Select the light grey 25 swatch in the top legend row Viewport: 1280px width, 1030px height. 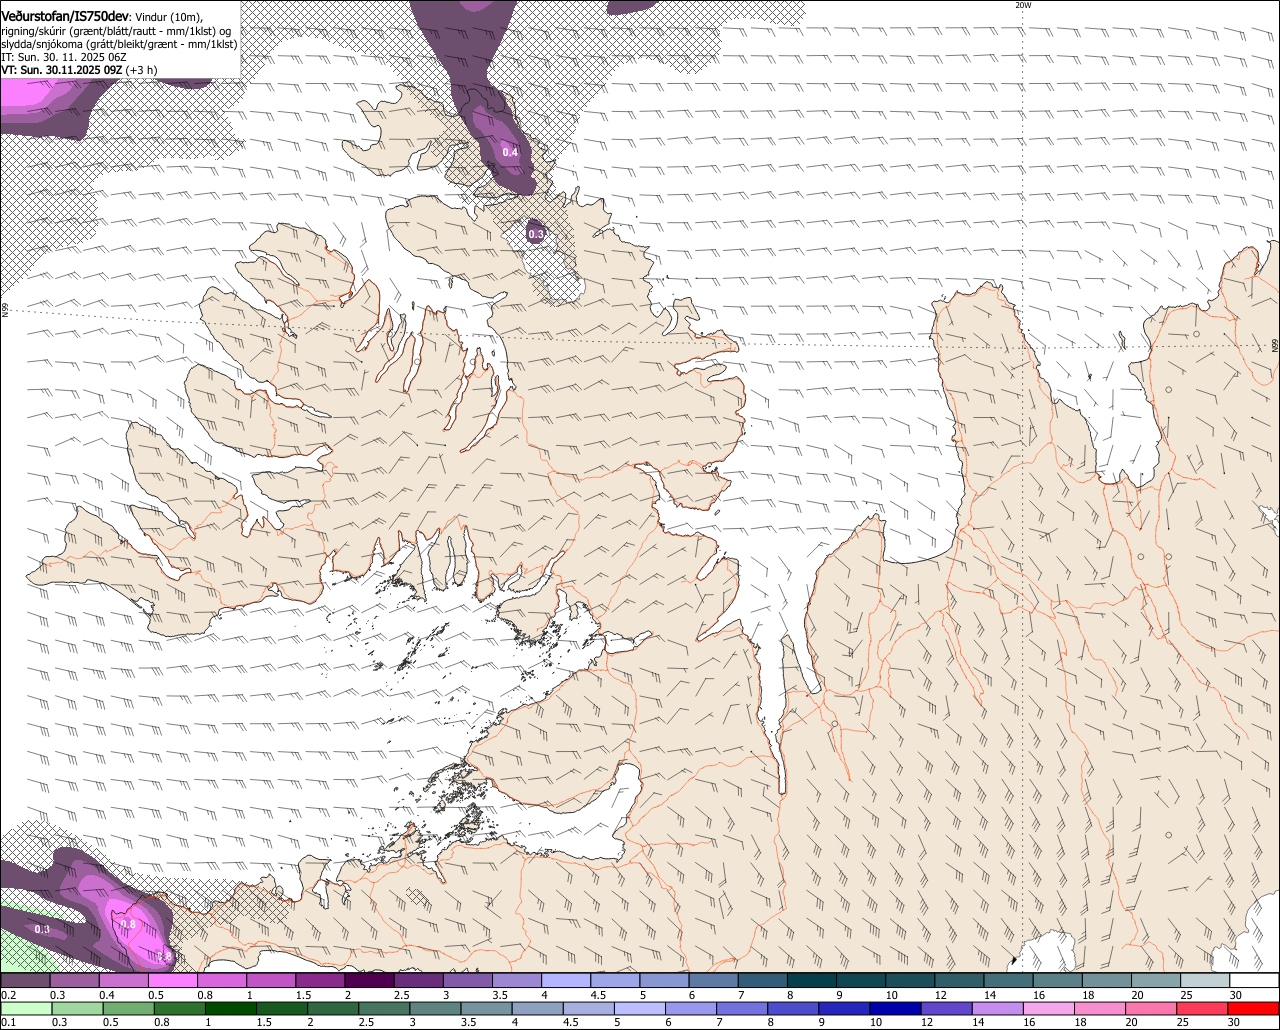pyautogui.click(x=1204, y=980)
